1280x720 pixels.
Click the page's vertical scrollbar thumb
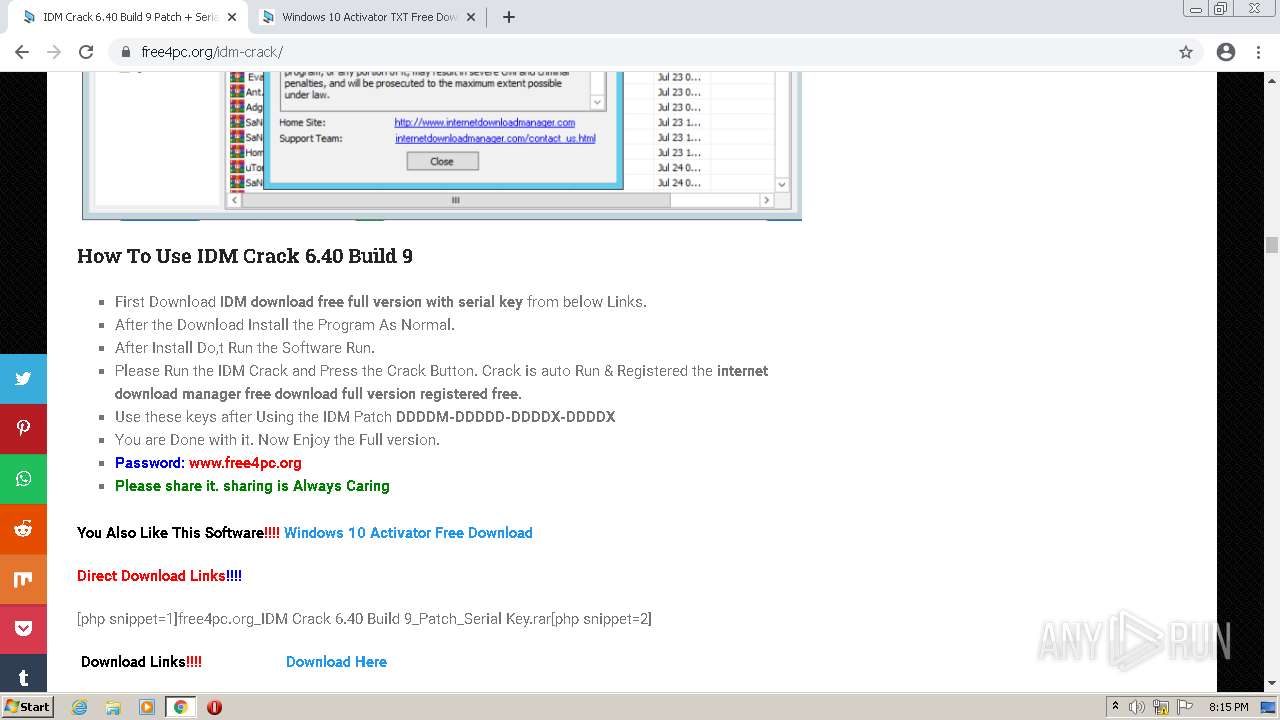pyautogui.click(x=1272, y=245)
